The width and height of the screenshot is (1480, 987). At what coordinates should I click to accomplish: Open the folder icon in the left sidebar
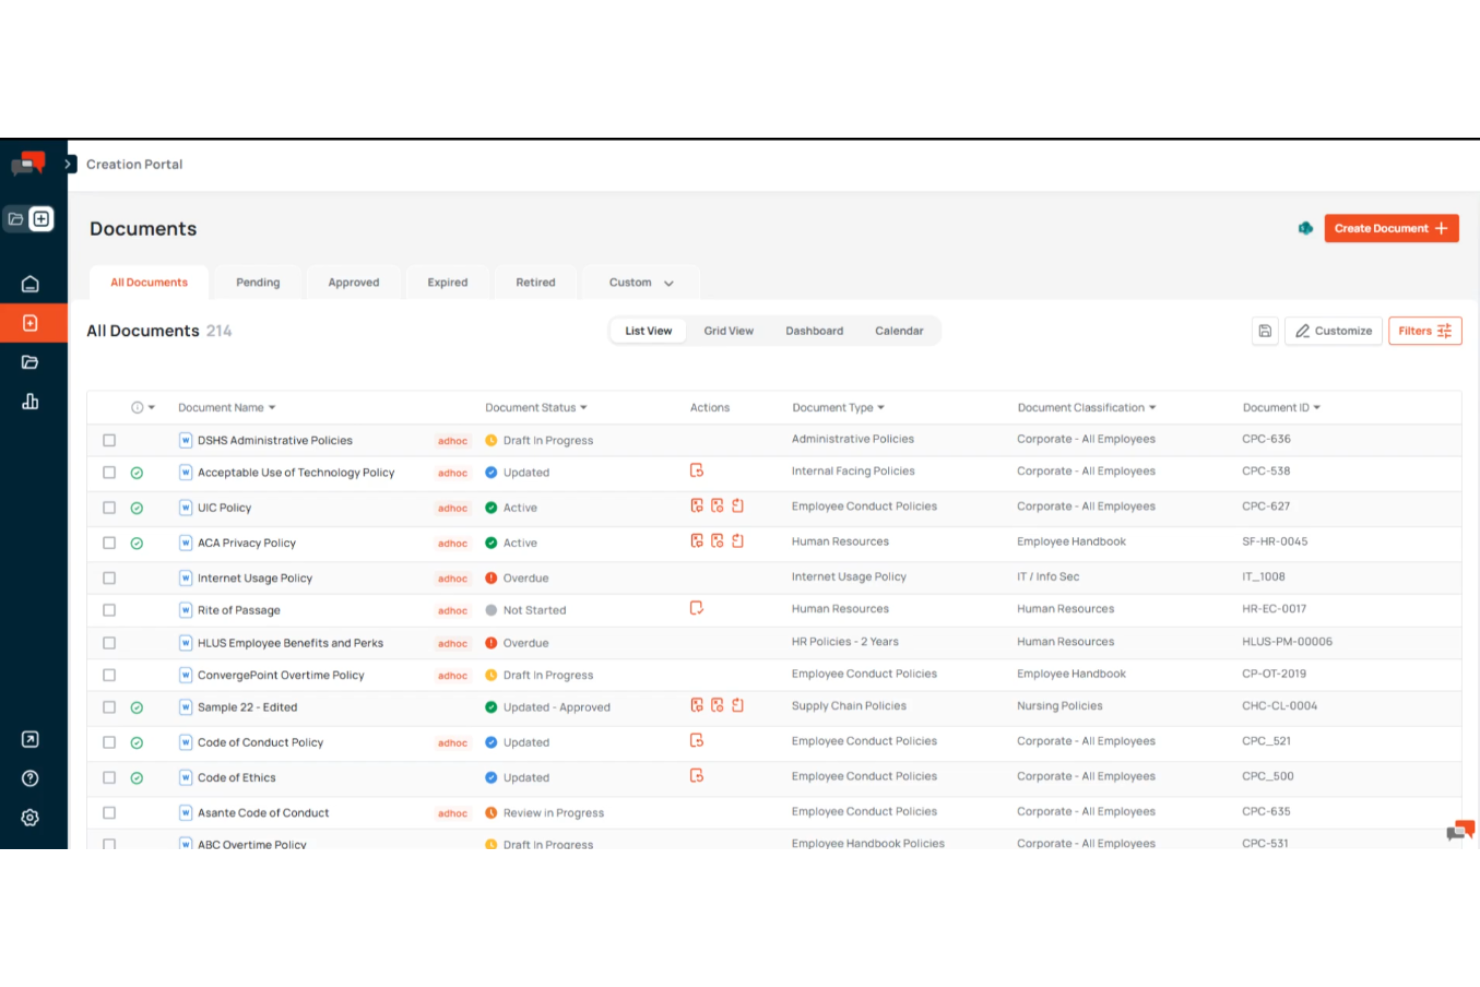30,362
